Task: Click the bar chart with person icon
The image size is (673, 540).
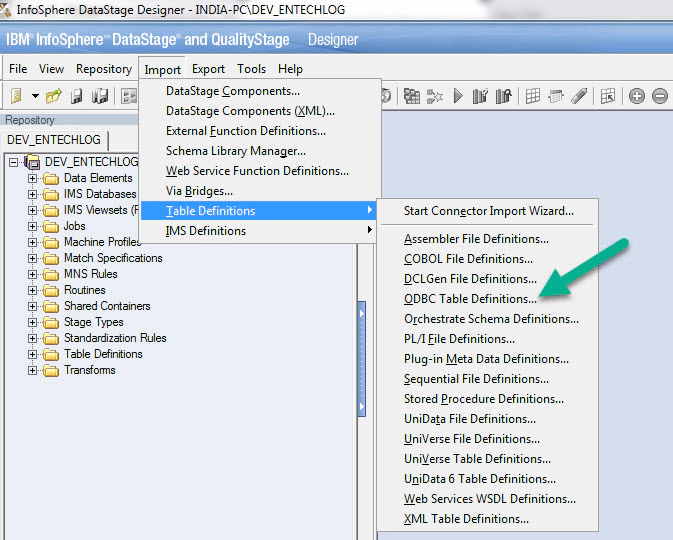Action: (503, 96)
